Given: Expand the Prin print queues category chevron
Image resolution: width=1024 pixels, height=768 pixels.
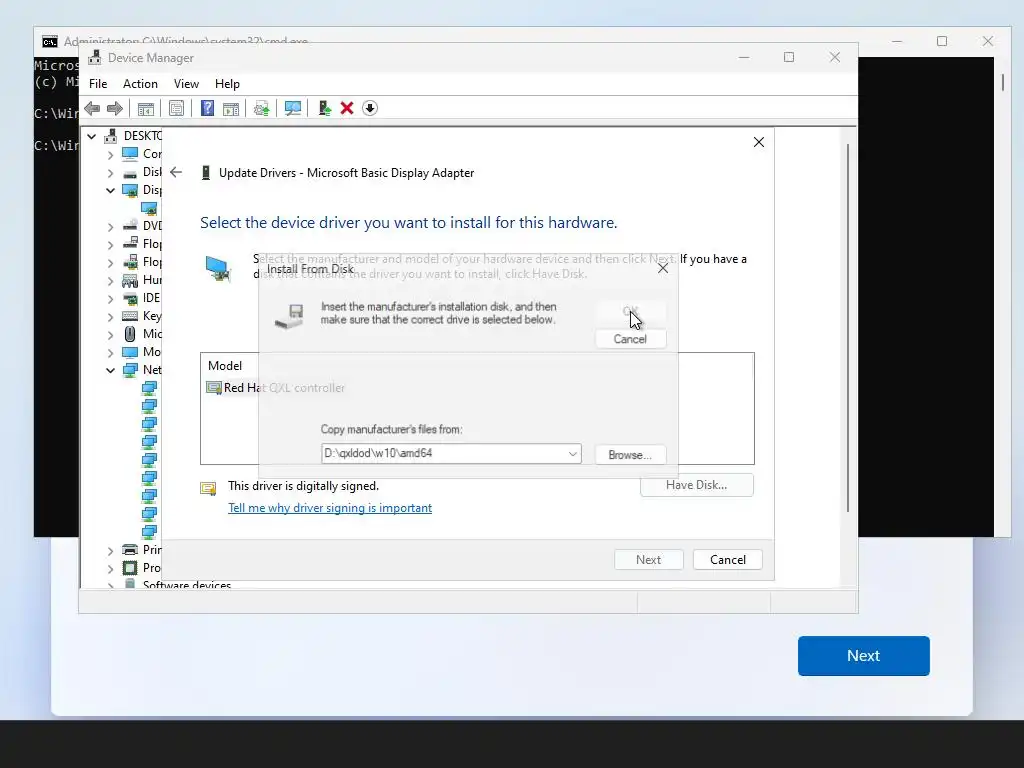Looking at the screenshot, I should click(110, 551).
